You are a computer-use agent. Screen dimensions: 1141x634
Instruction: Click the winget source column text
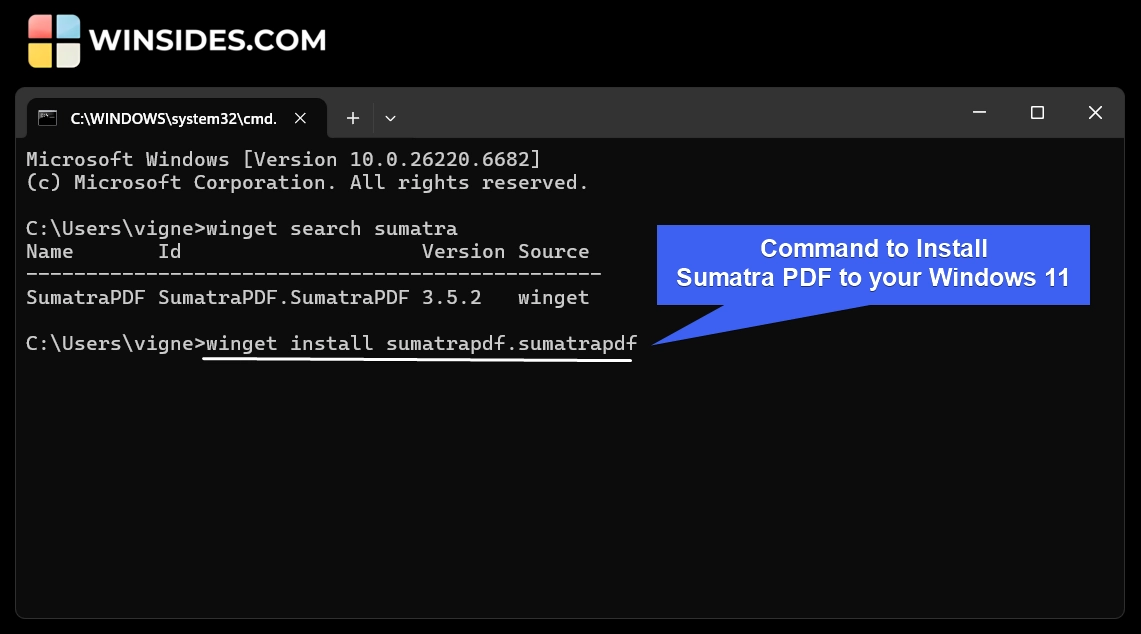(x=553, y=297)
